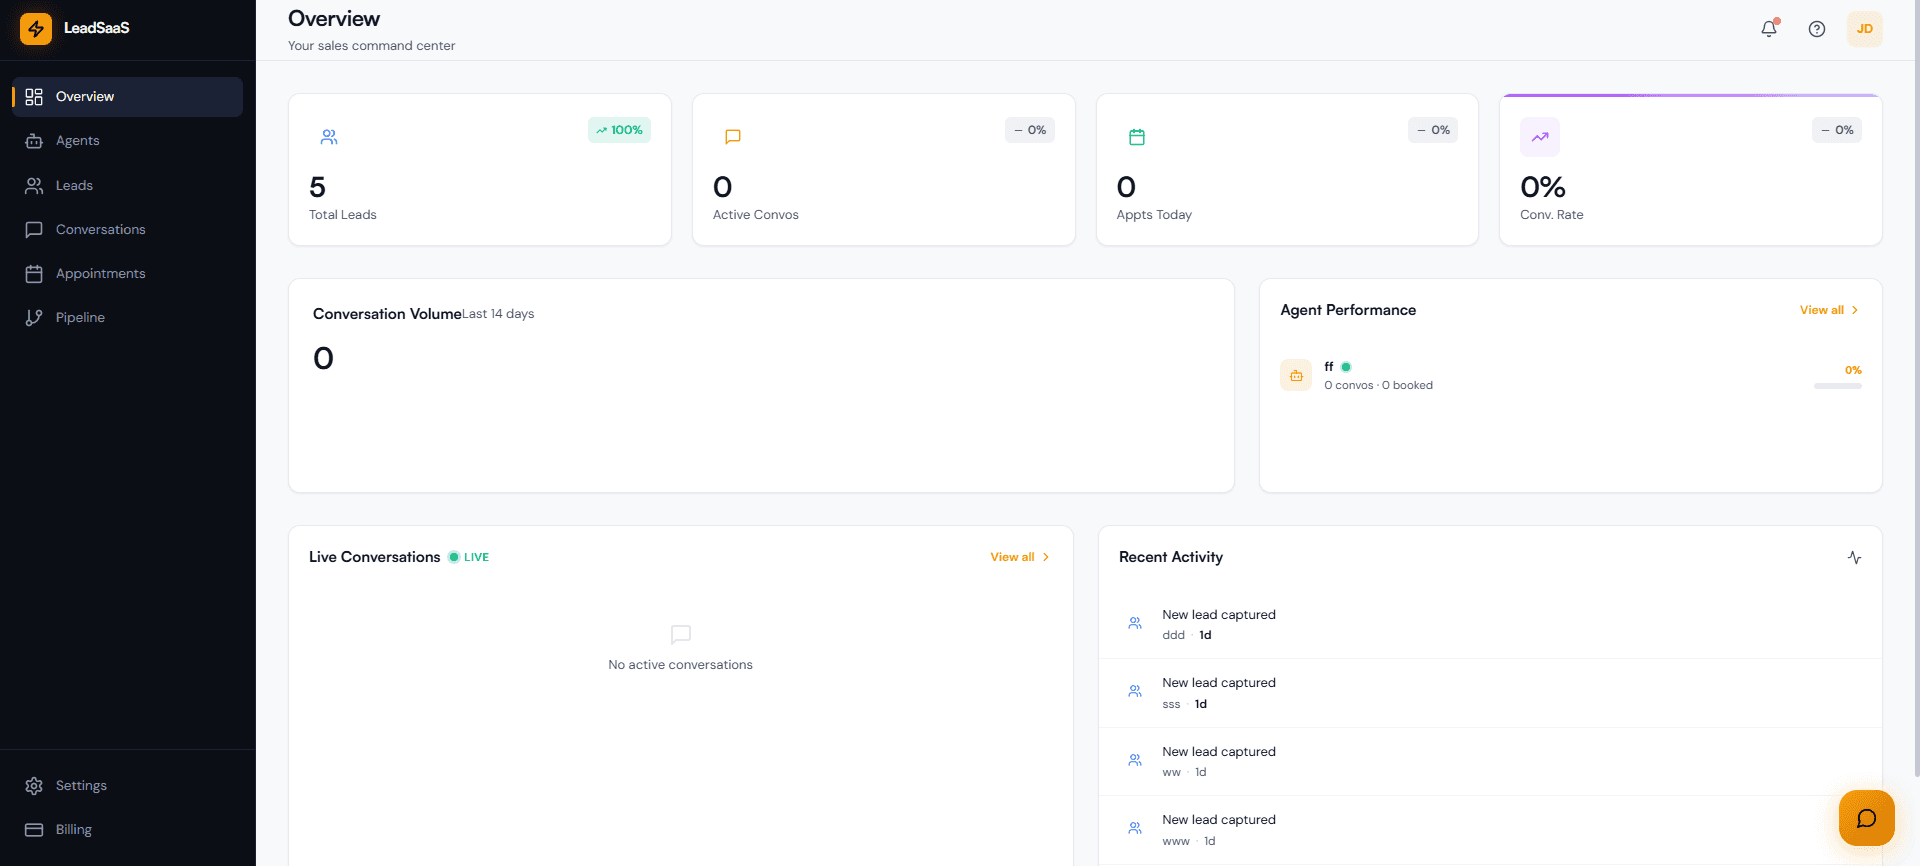Open the Overview sidebar item
Viewport: 1920px width, 866px height.
(x=127, y=97)
